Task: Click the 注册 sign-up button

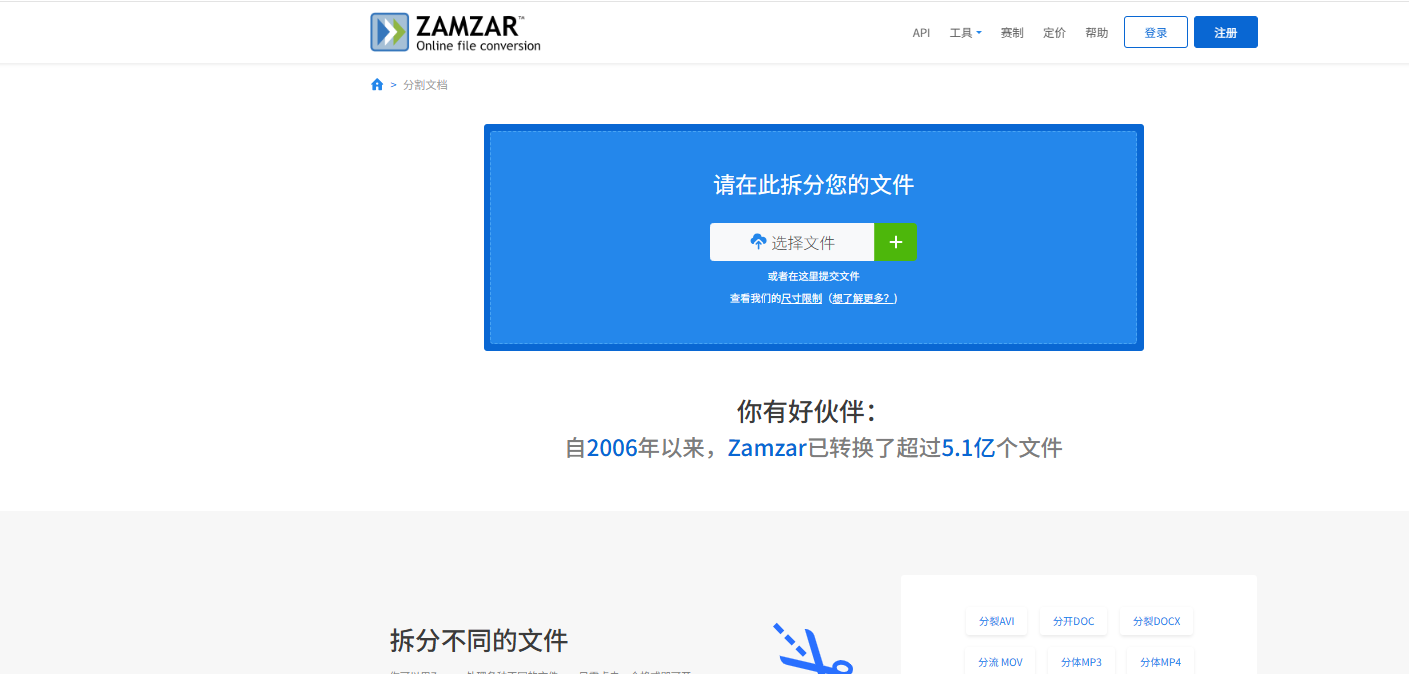Action: pos(1226,32)
